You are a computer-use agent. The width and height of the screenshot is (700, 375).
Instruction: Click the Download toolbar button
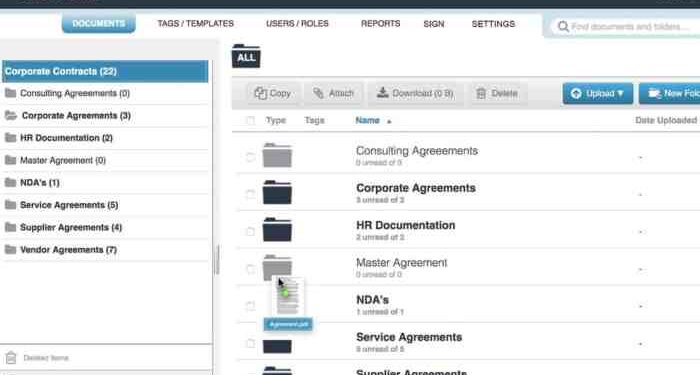tap(415, 93)
